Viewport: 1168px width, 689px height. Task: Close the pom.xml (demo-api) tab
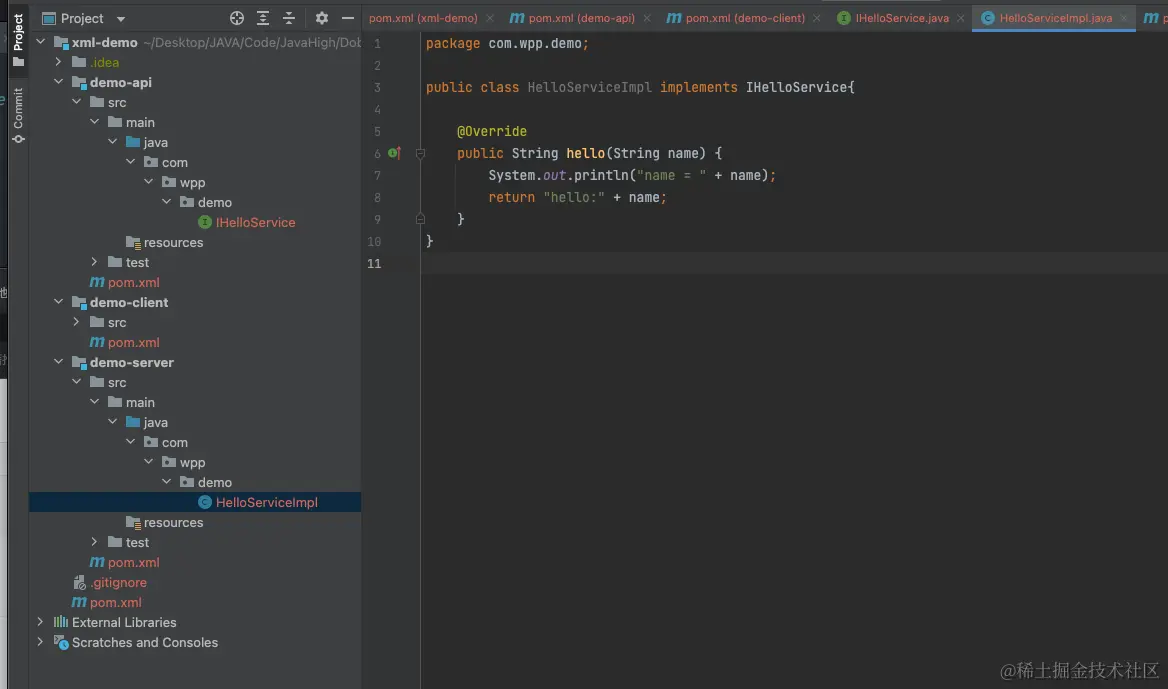[x=646, y=18]
